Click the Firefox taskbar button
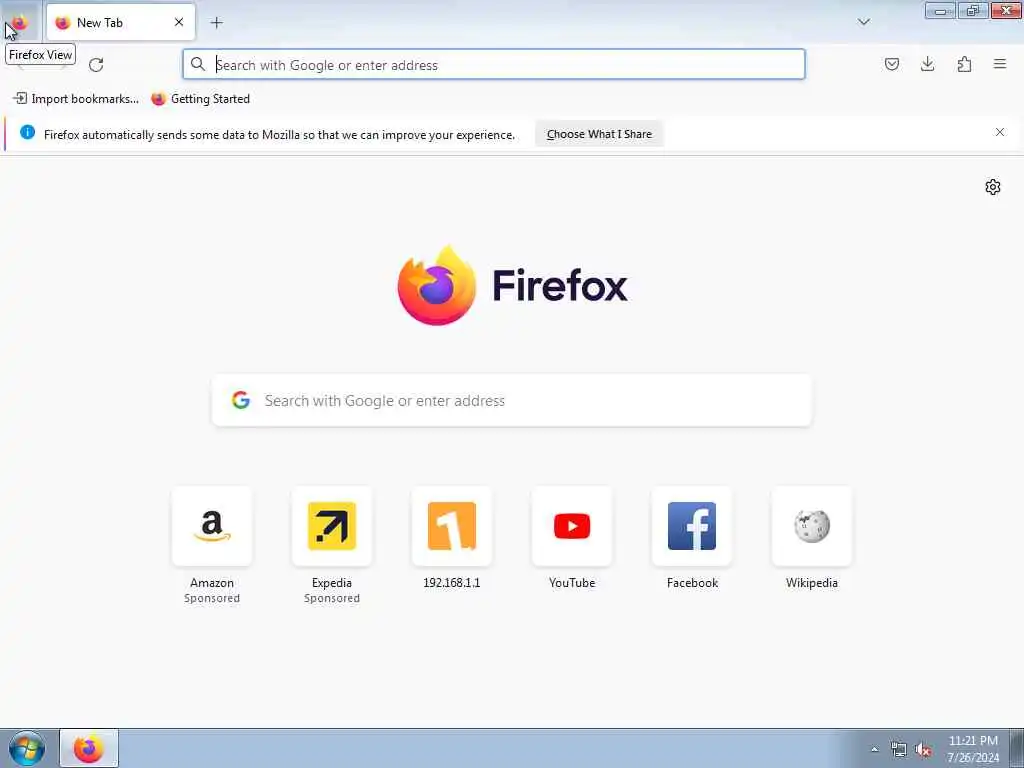Screen dimensions: 1024x768 click(x=89, y=748)
